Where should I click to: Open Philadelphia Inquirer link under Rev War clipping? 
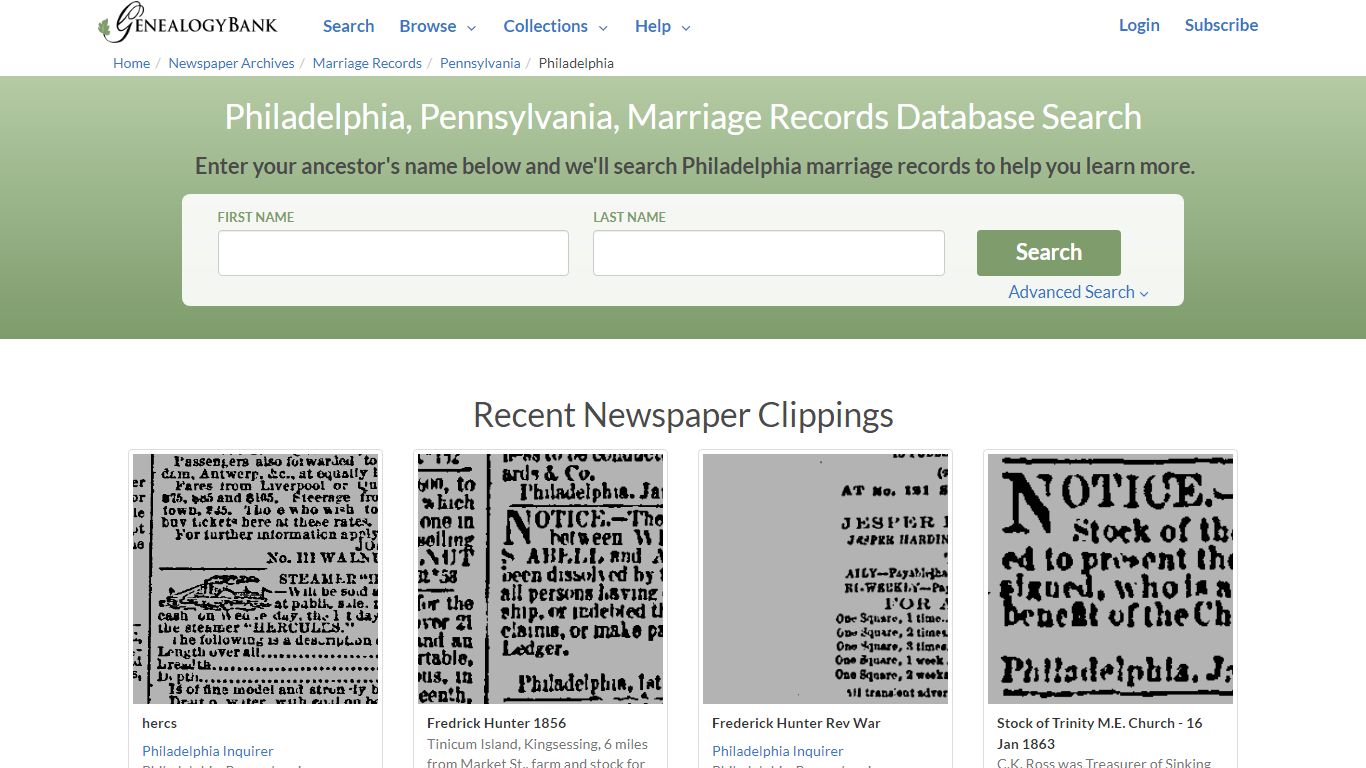(x=777, y=751)
